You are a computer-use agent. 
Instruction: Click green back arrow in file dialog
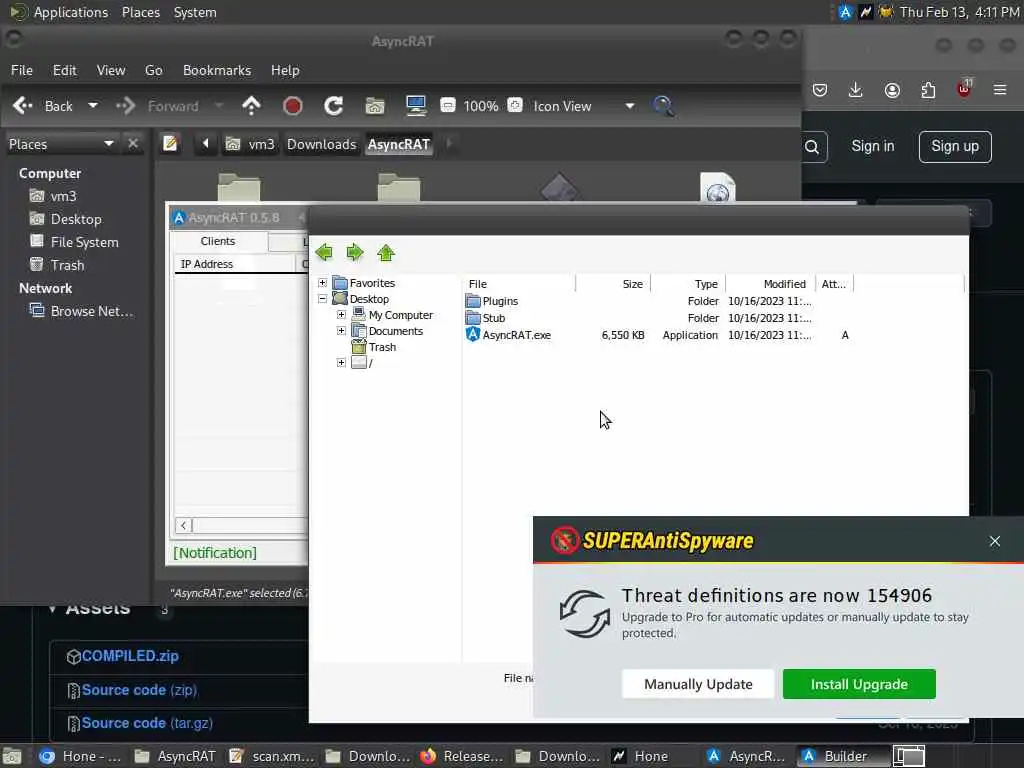(324, 252)
